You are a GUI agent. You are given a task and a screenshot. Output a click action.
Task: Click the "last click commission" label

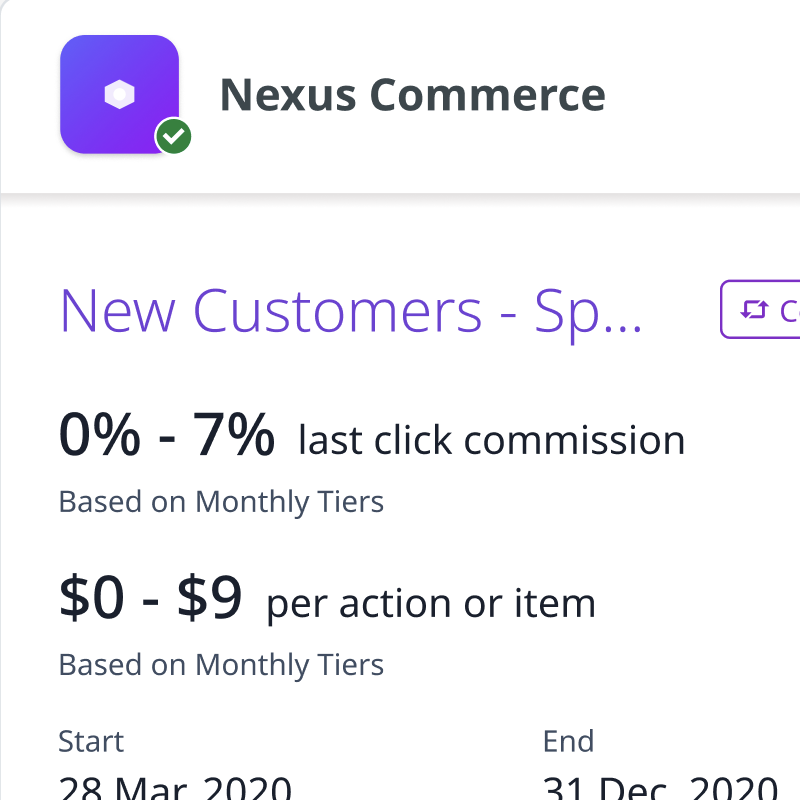(x=491, y=440)
